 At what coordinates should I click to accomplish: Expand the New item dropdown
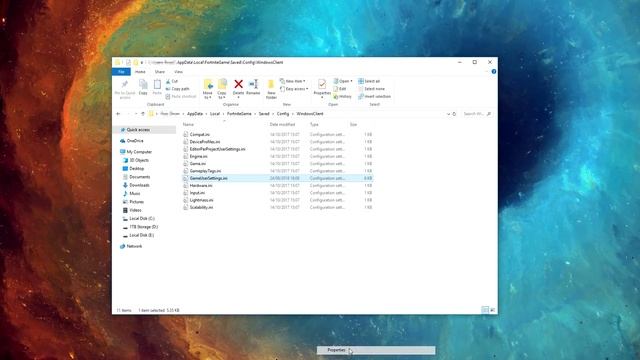pos(293,81)
